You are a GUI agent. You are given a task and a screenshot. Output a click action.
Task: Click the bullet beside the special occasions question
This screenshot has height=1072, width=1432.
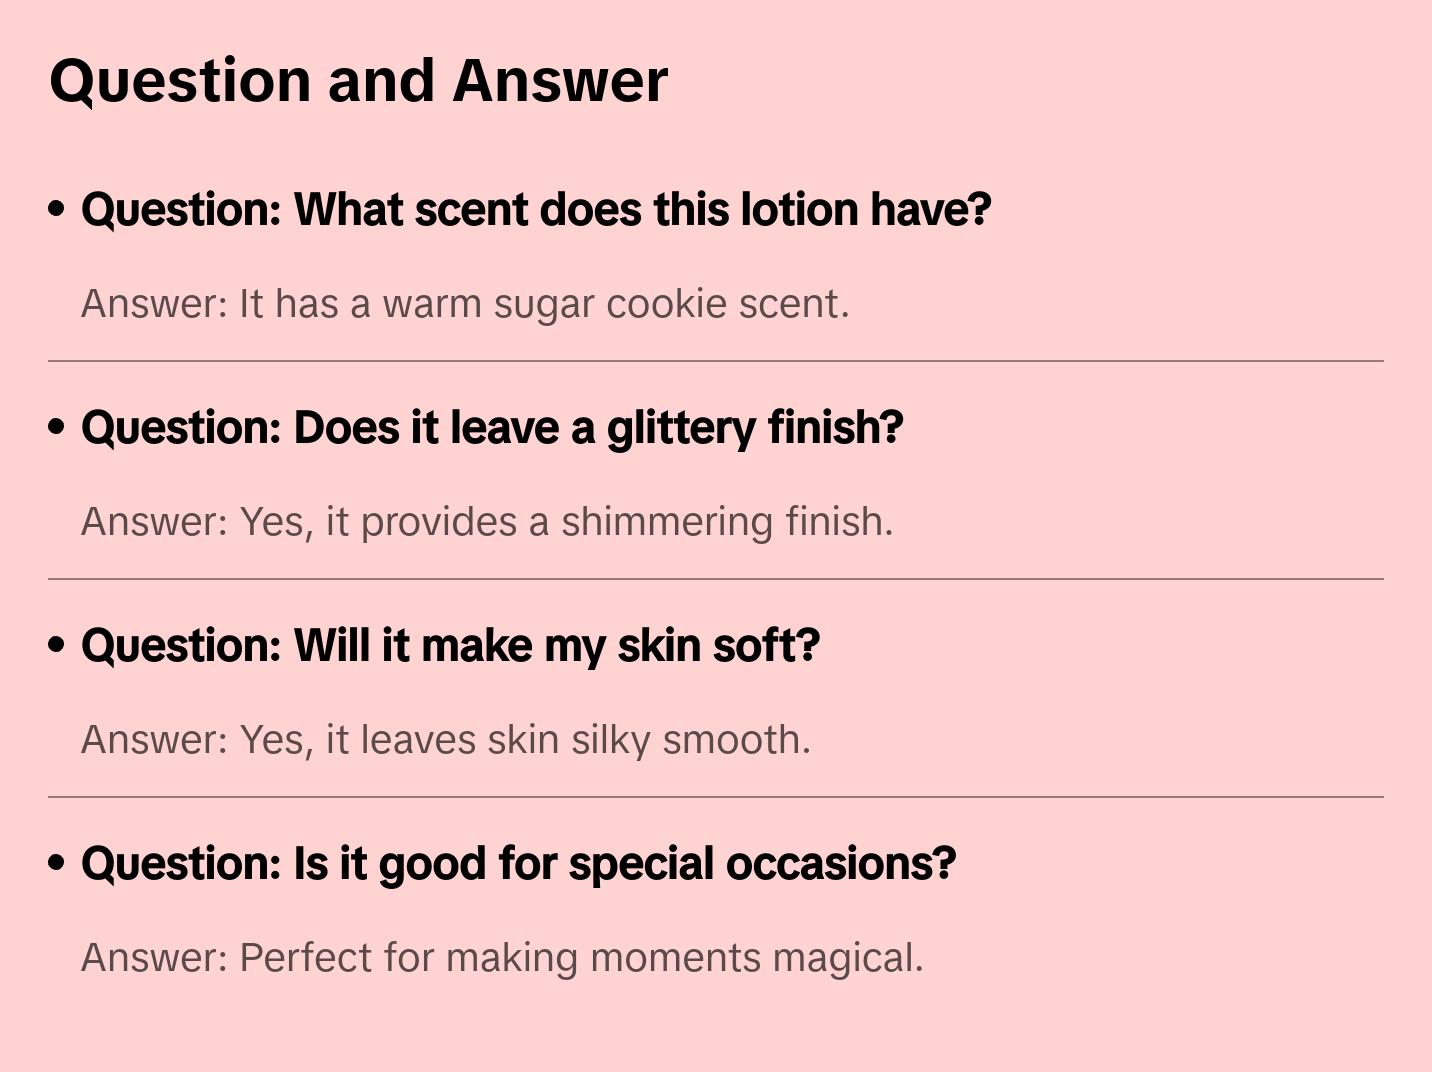57,863
